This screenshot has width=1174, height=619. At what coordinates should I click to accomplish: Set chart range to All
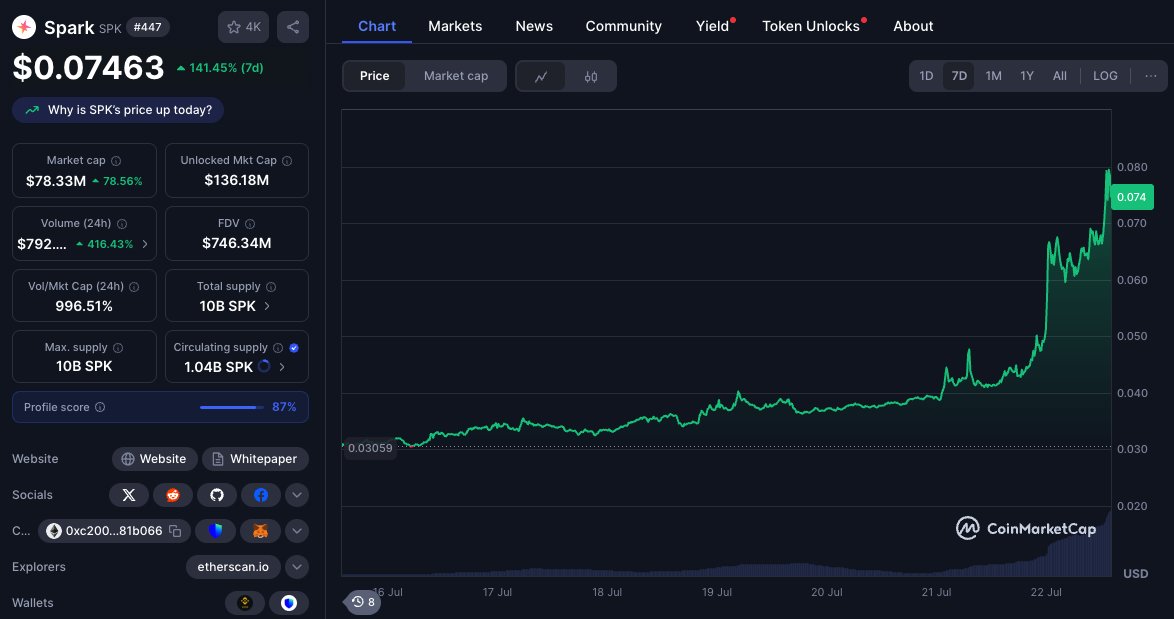1059,76
